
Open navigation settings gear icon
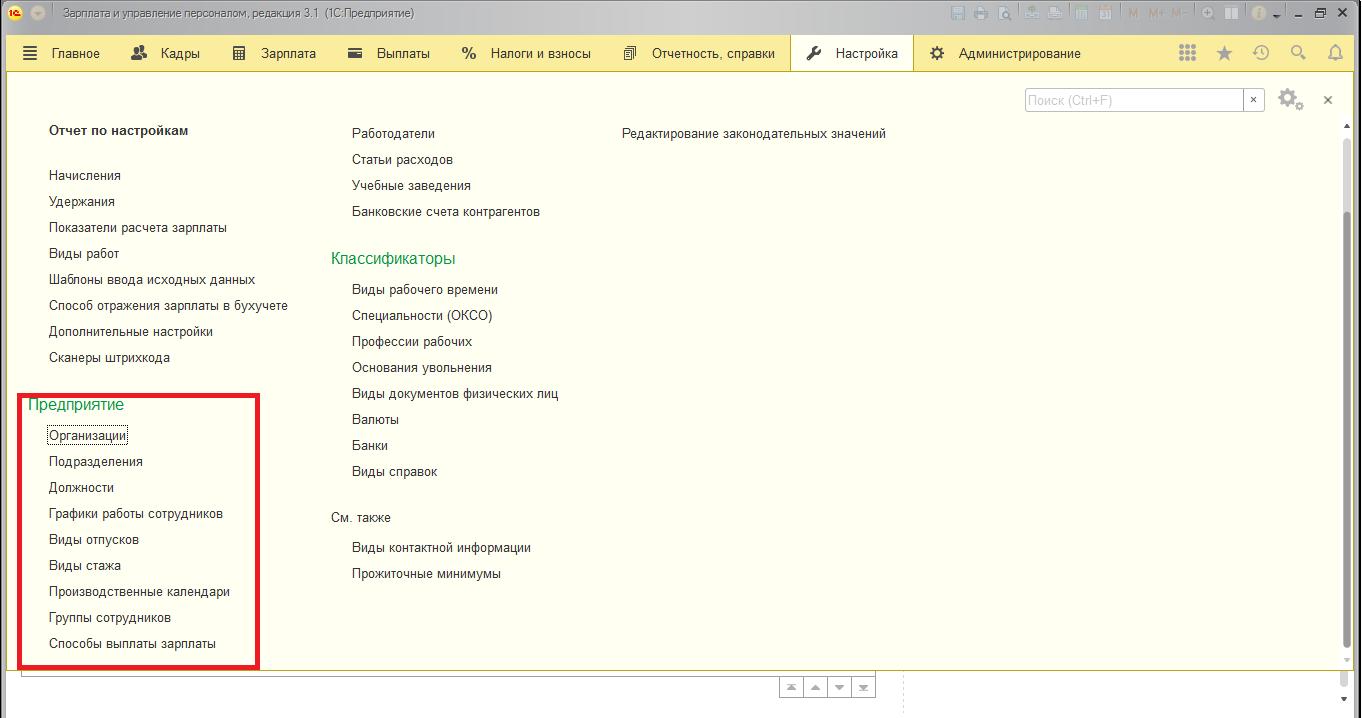(x=1289, y=100)
